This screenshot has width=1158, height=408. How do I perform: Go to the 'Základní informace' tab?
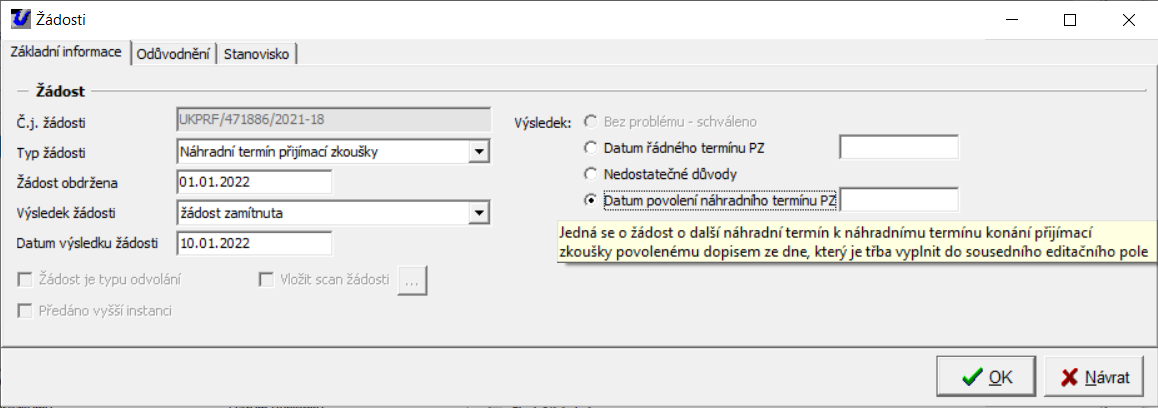point(66,52)
